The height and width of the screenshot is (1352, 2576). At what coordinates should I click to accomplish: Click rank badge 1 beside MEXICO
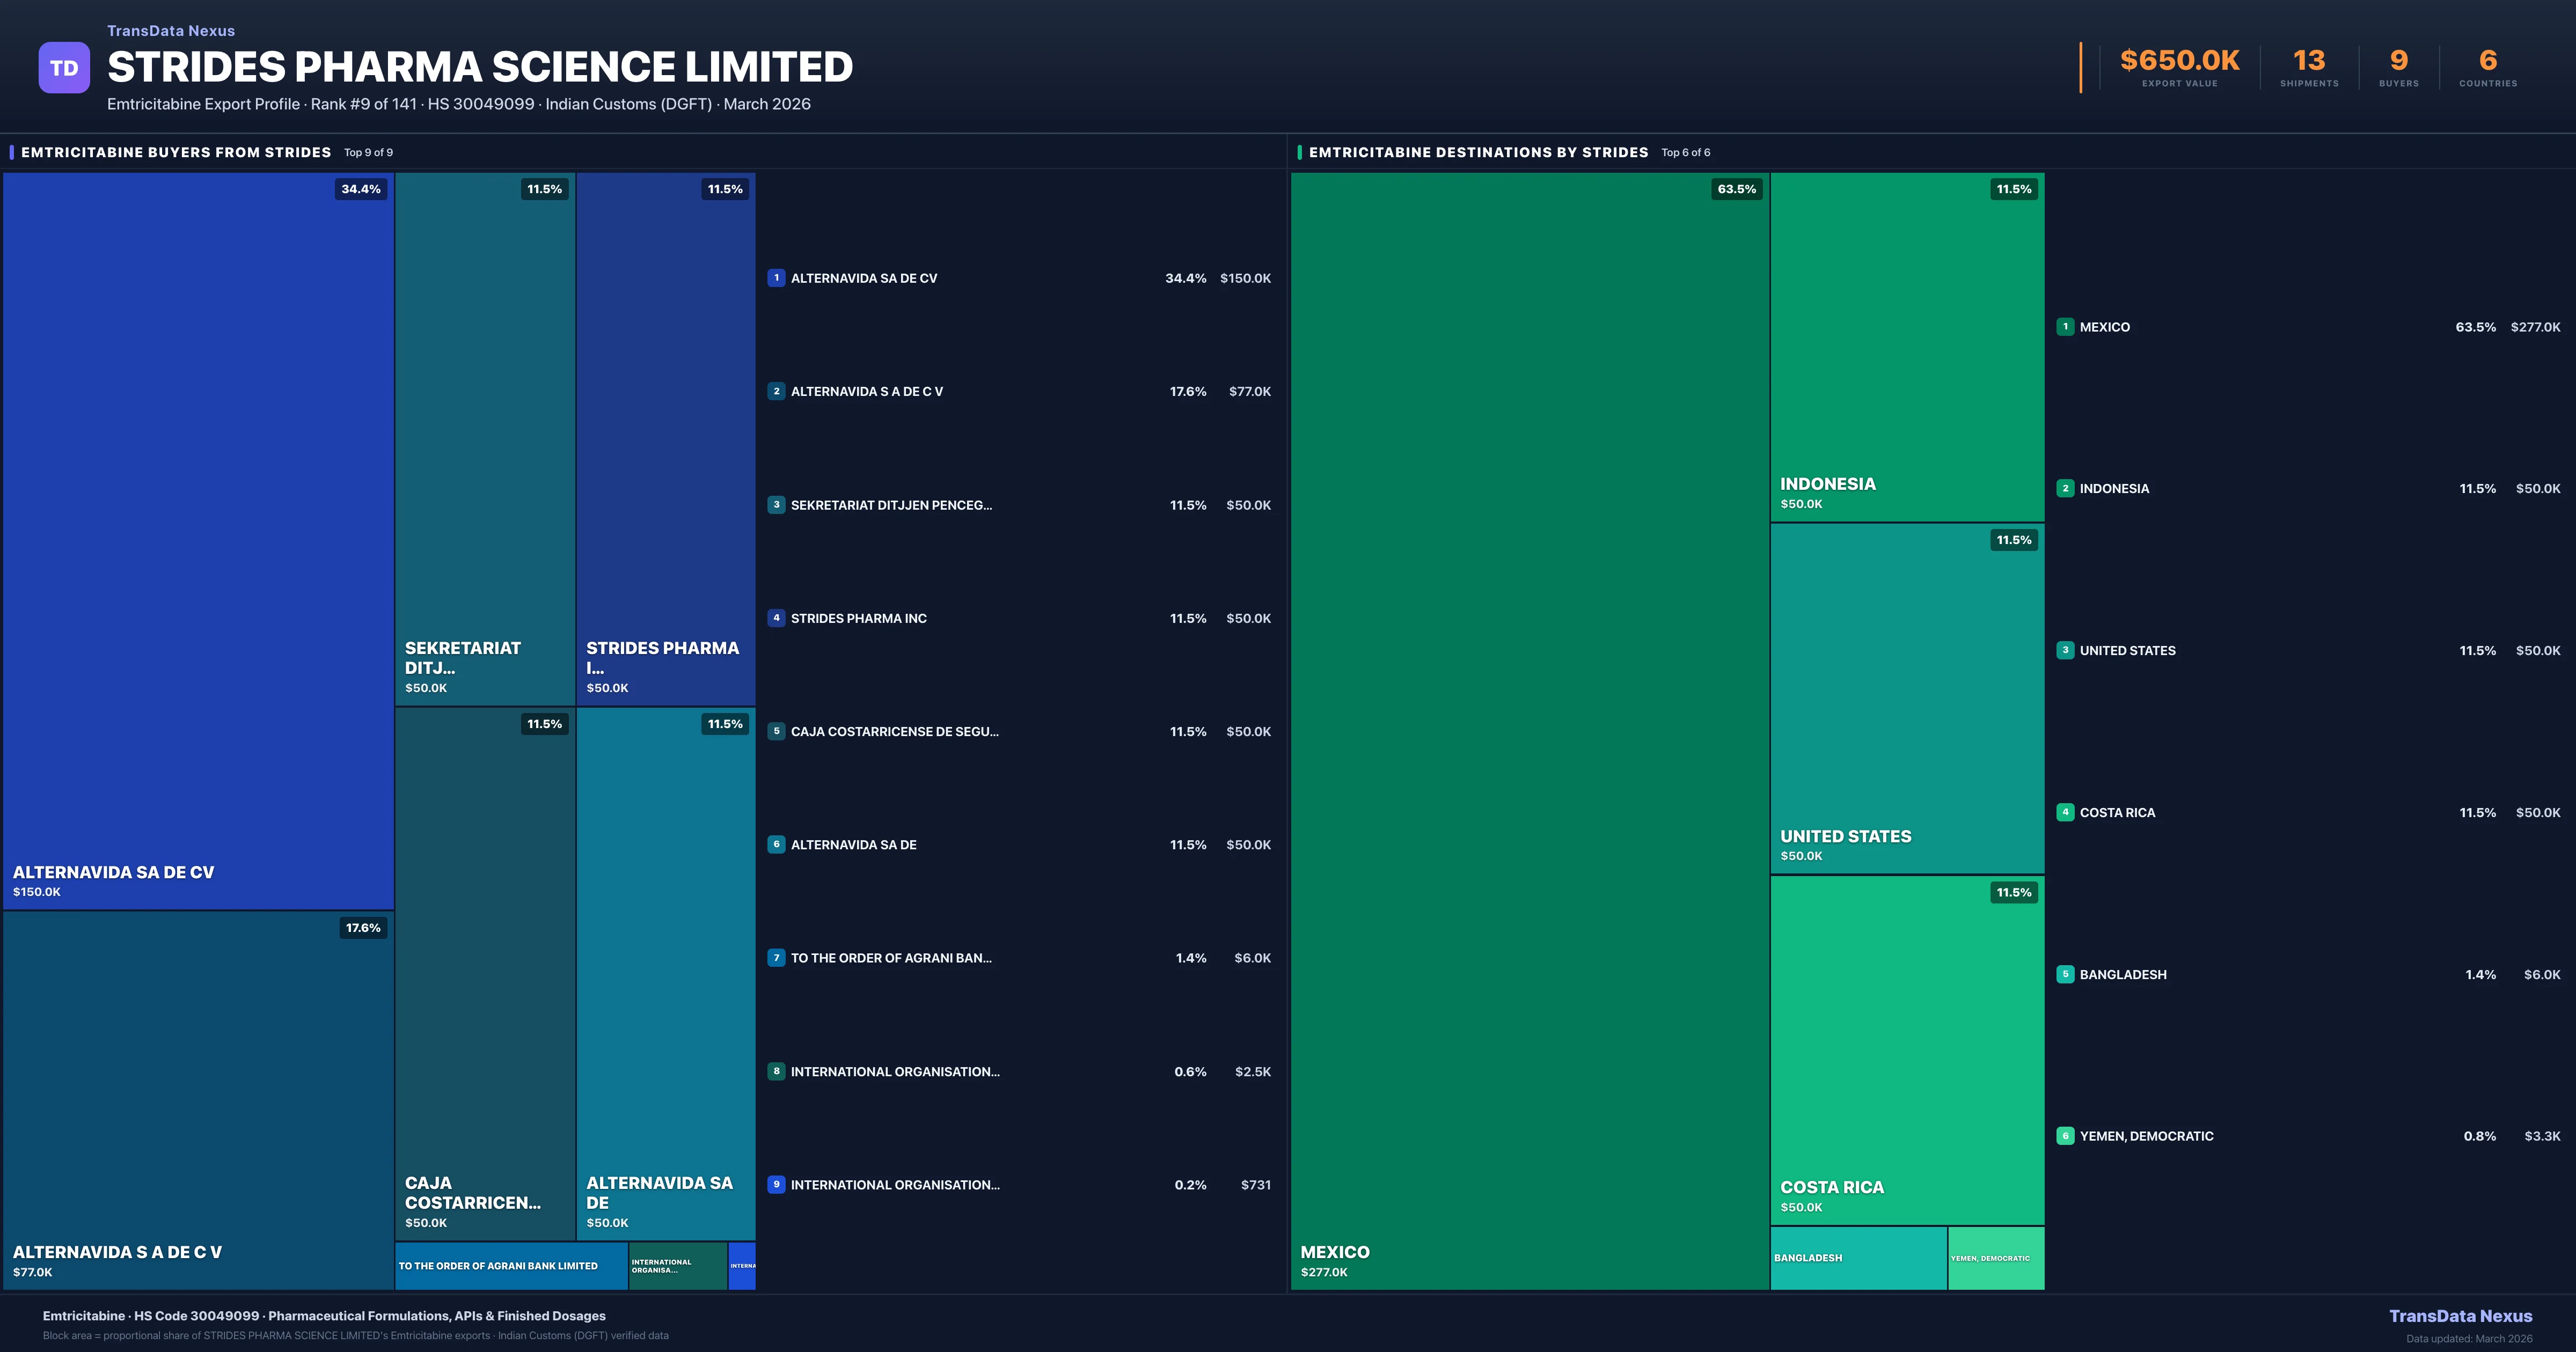tap(2065, 327)
